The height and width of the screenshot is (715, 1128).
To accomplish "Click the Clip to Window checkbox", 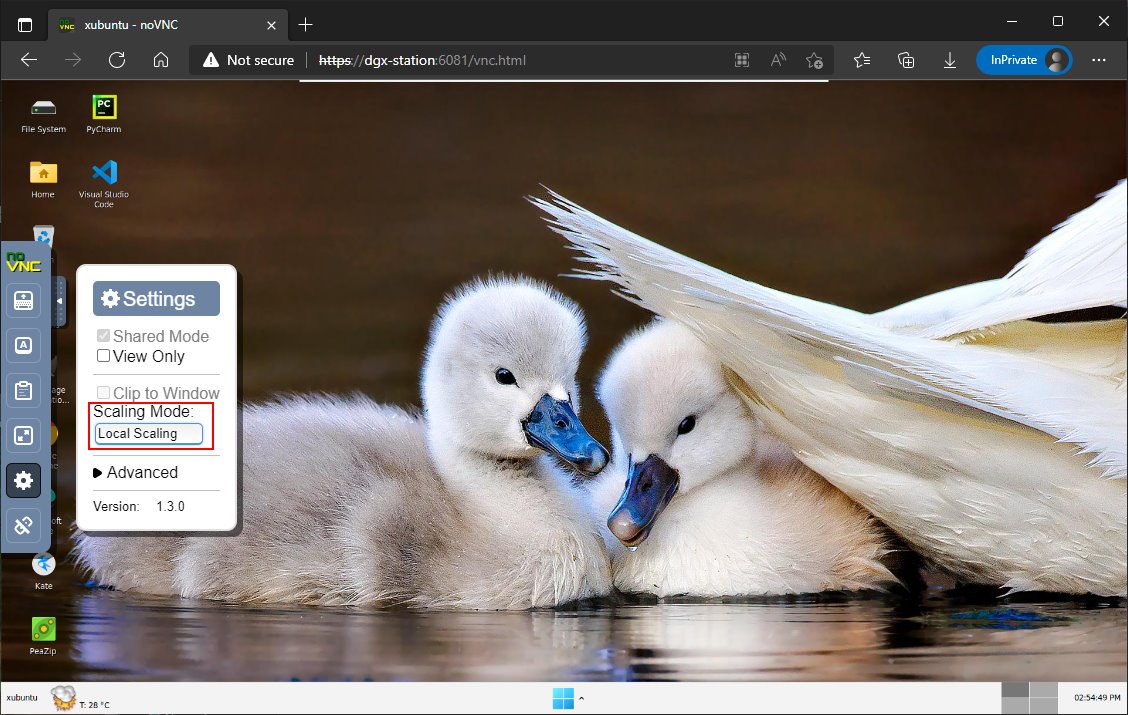I will (x=103, y=393).
